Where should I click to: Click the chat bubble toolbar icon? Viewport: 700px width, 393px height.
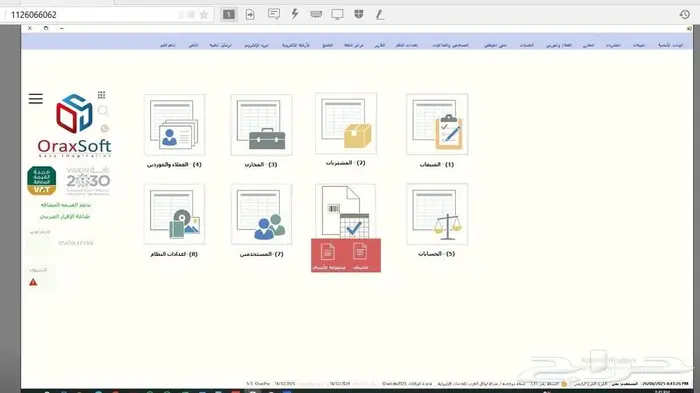[x=274, y=14]
